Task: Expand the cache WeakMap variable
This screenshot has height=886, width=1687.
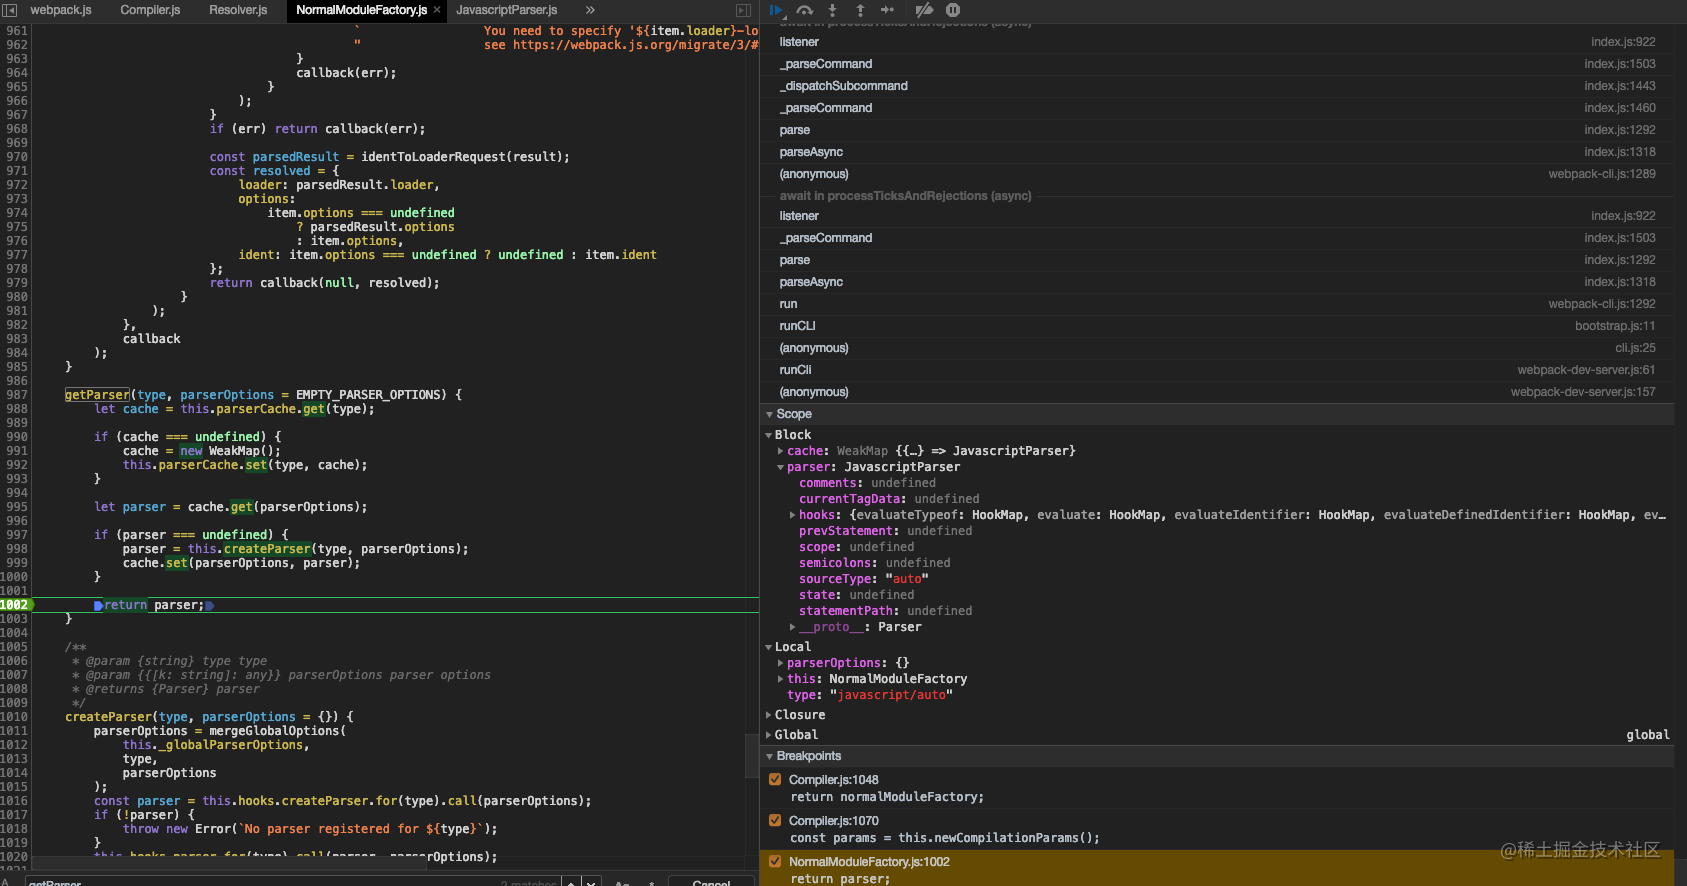Action: 780,451
